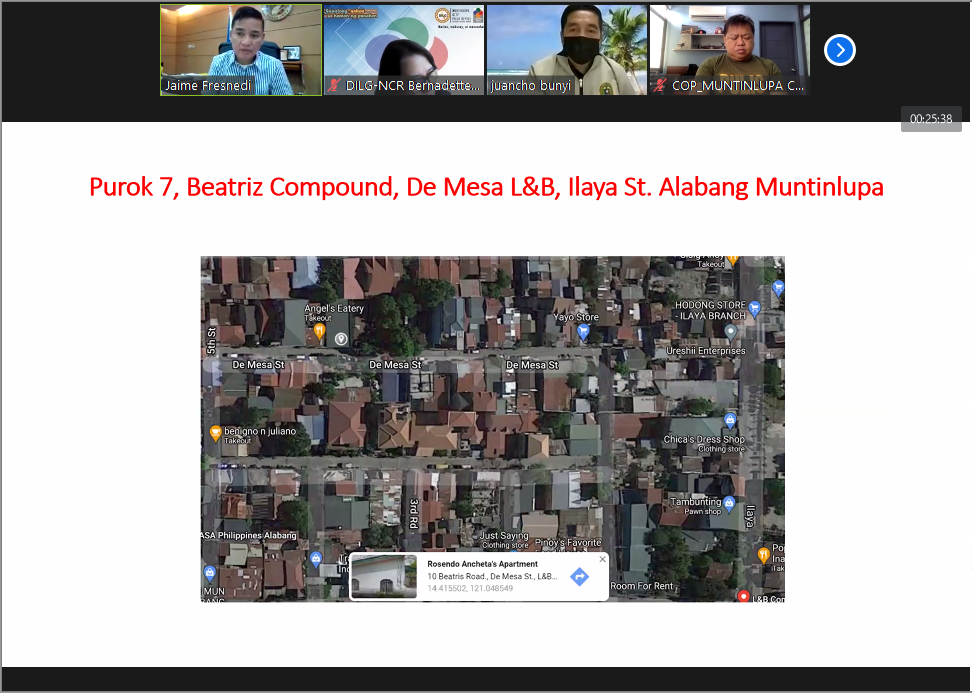Screen dimensions: 972x693
Task: Click Tambunting Pawn shop pin icon
Action: click(730, 504)
